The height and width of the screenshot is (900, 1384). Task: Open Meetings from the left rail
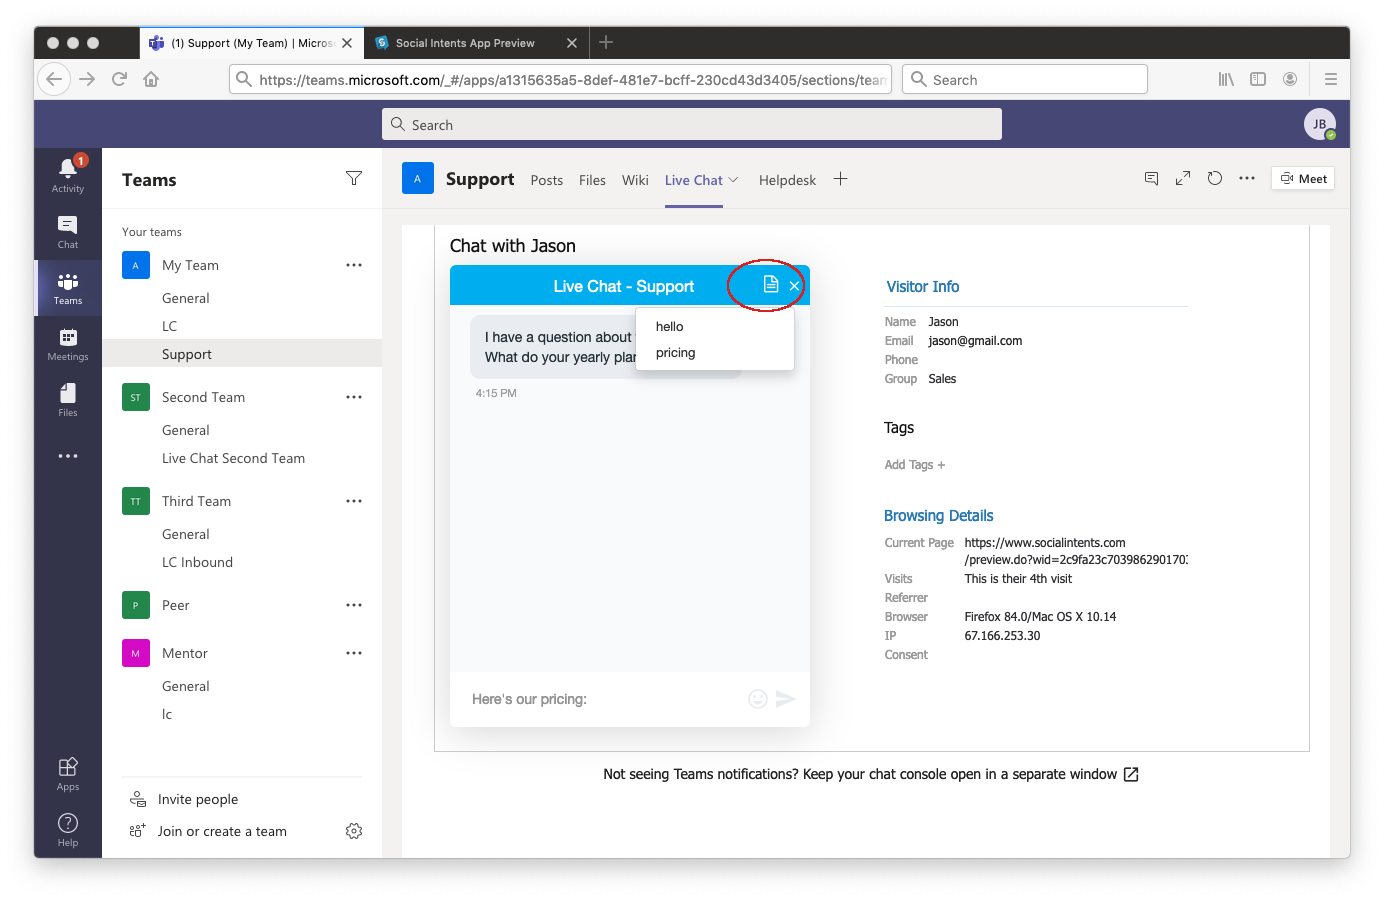[68, 343]
